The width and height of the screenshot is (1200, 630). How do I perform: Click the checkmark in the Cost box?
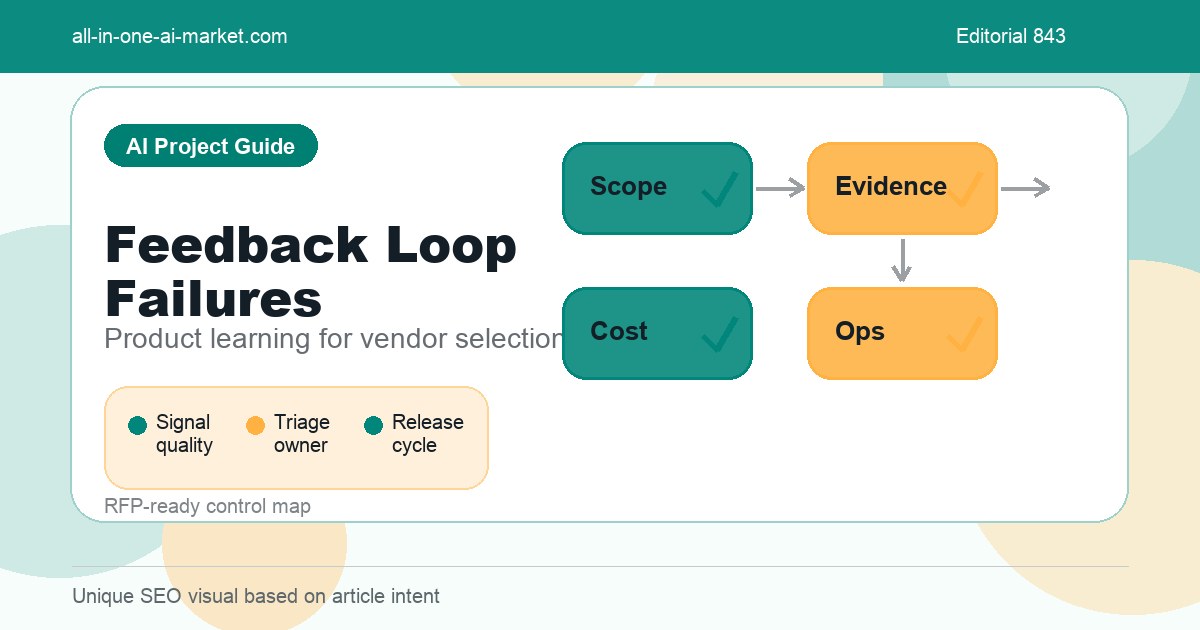(720, 334)
